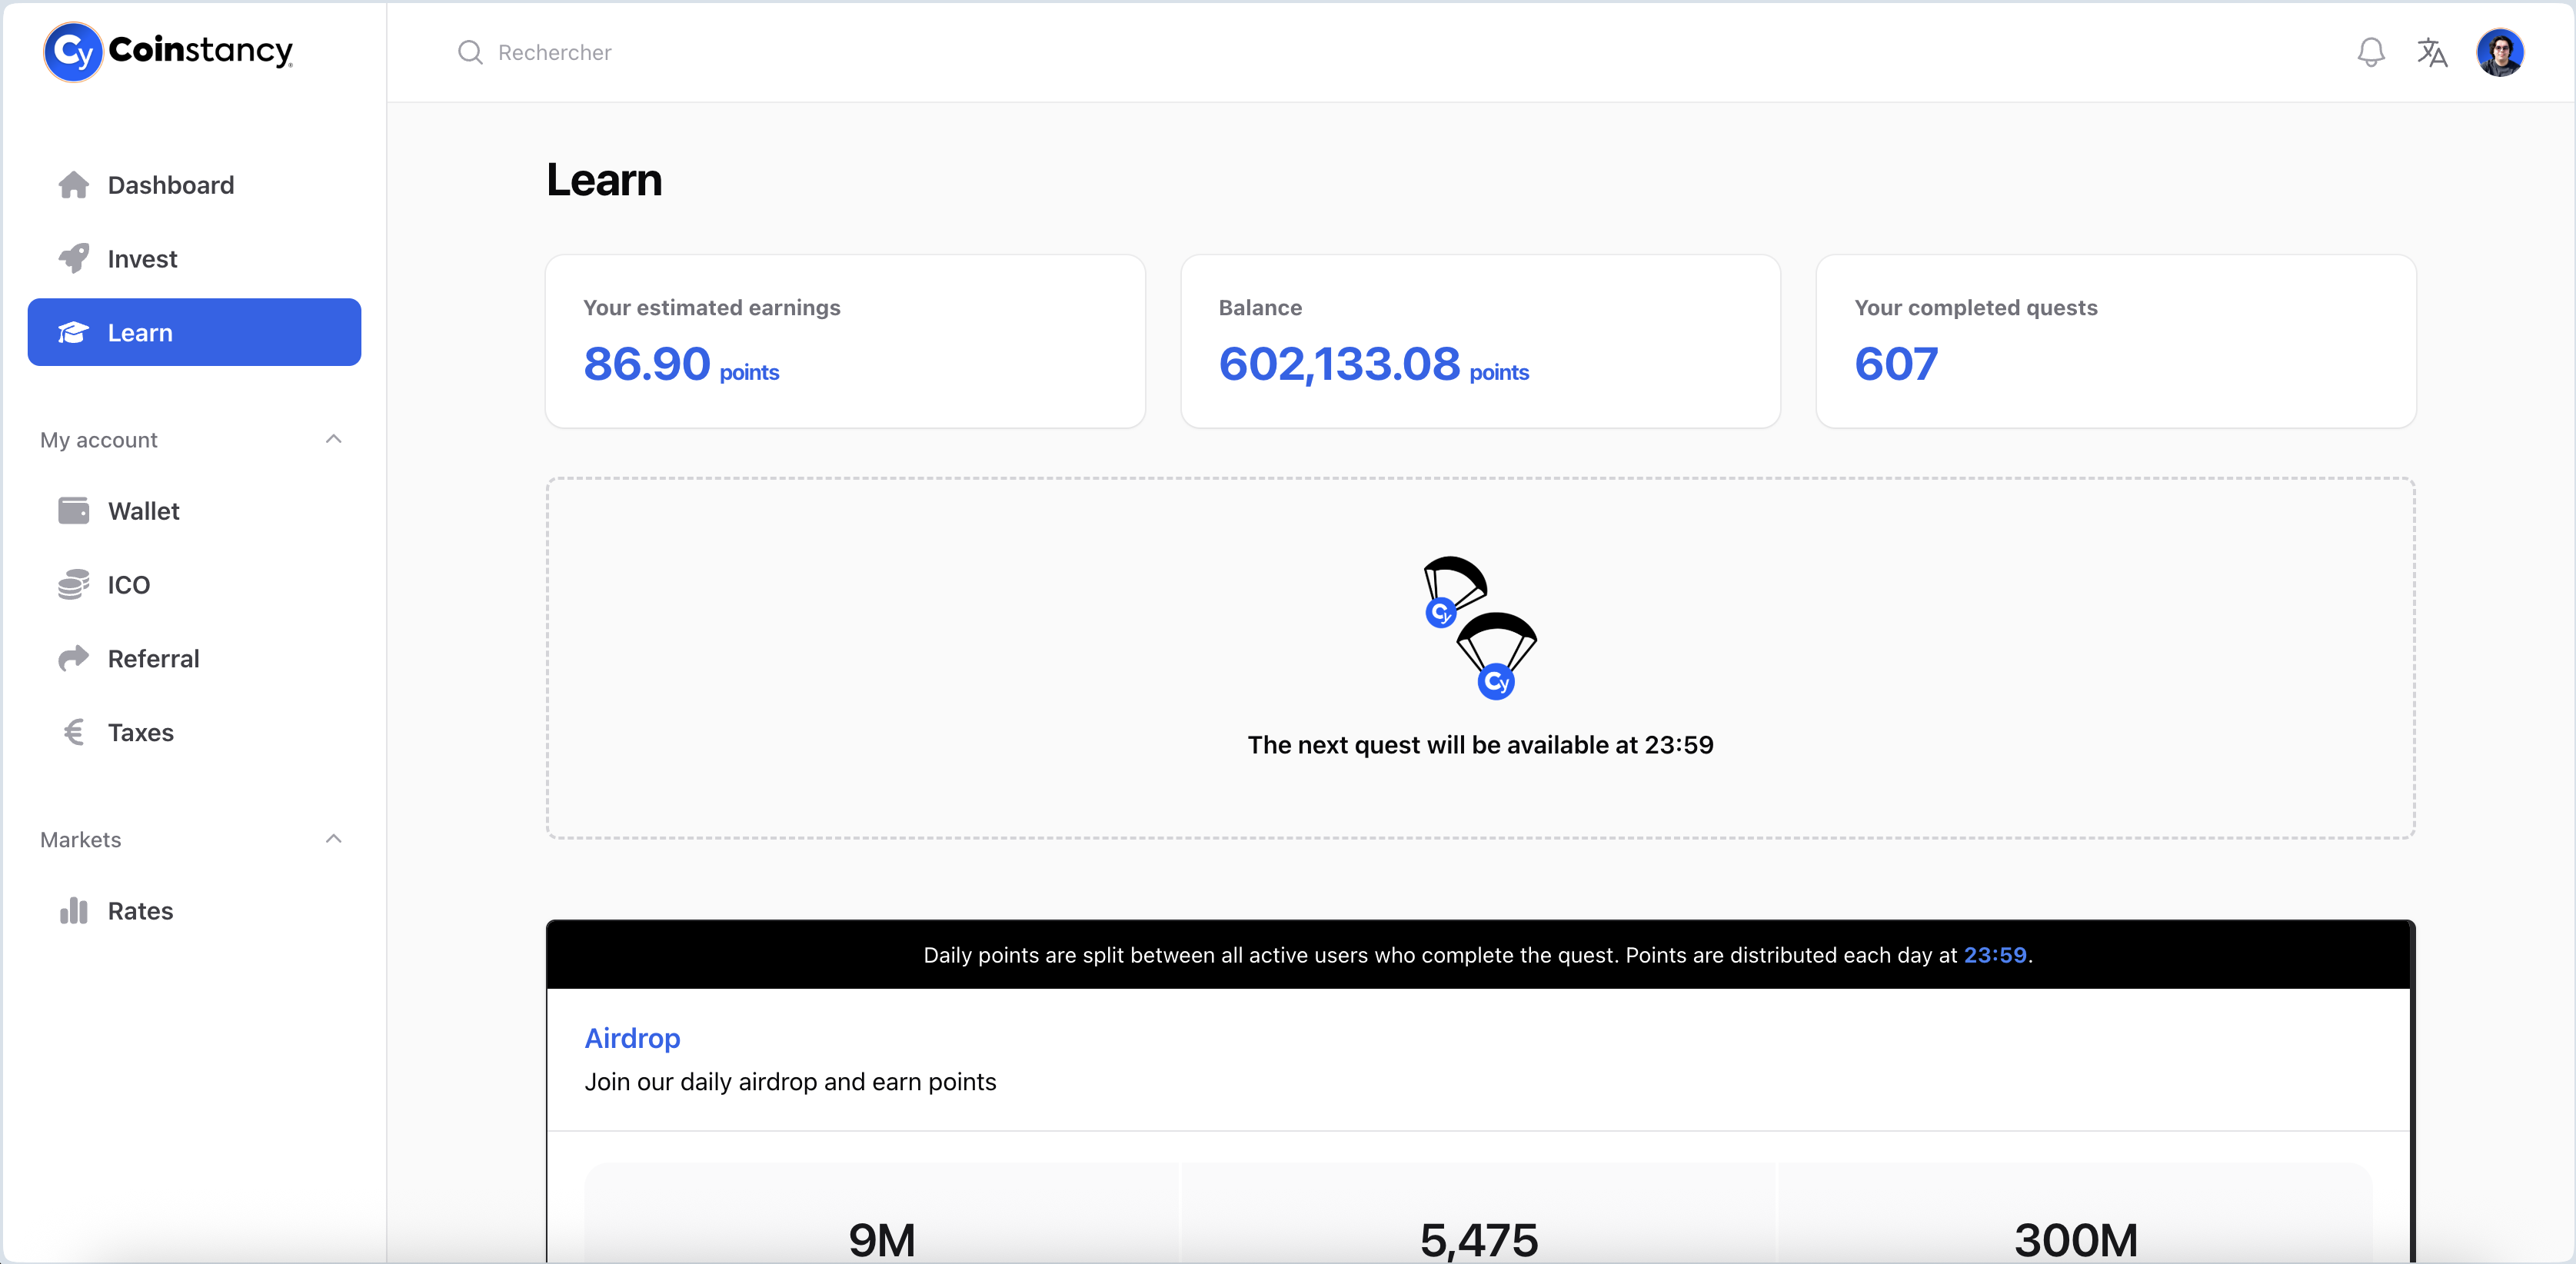Click the Wallet icon in sidebar
The height and width of the screenshot is (1264, 2576).
[x=73, y=511]
